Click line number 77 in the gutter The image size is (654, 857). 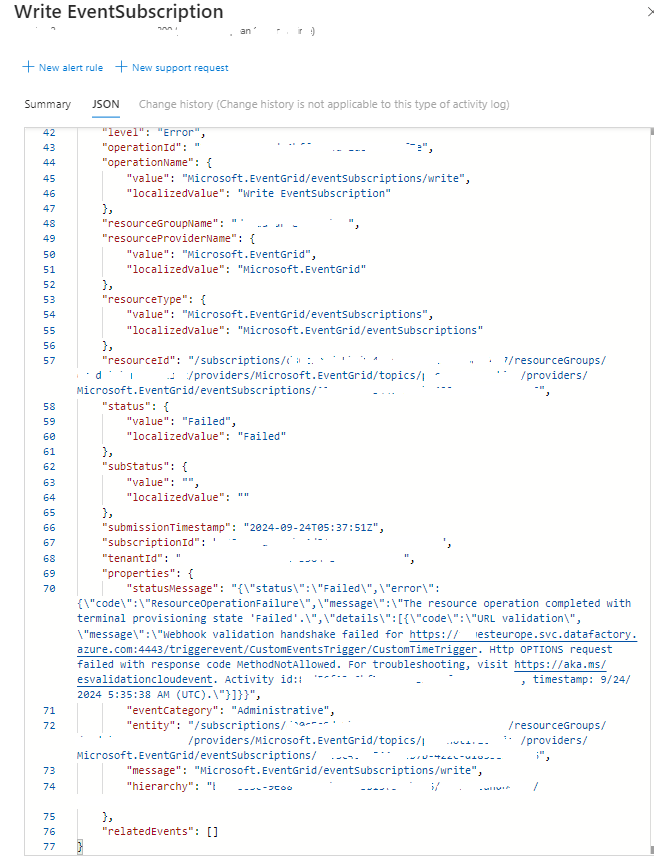[49, 846]
